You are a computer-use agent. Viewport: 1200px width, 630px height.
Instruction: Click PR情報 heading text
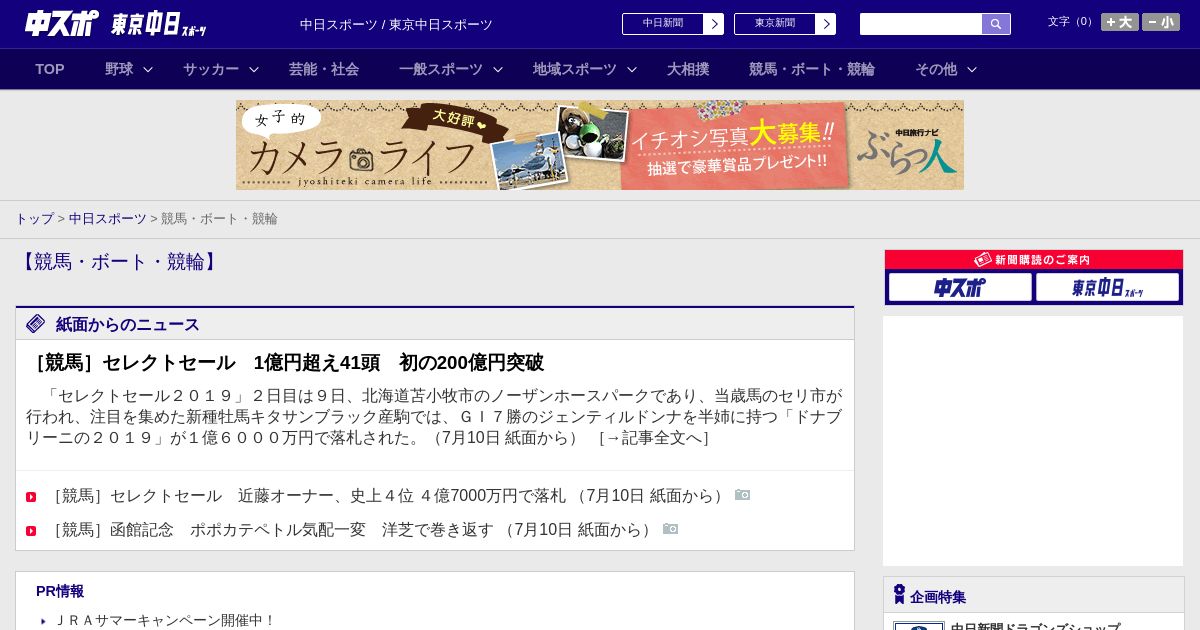(60, 591)
